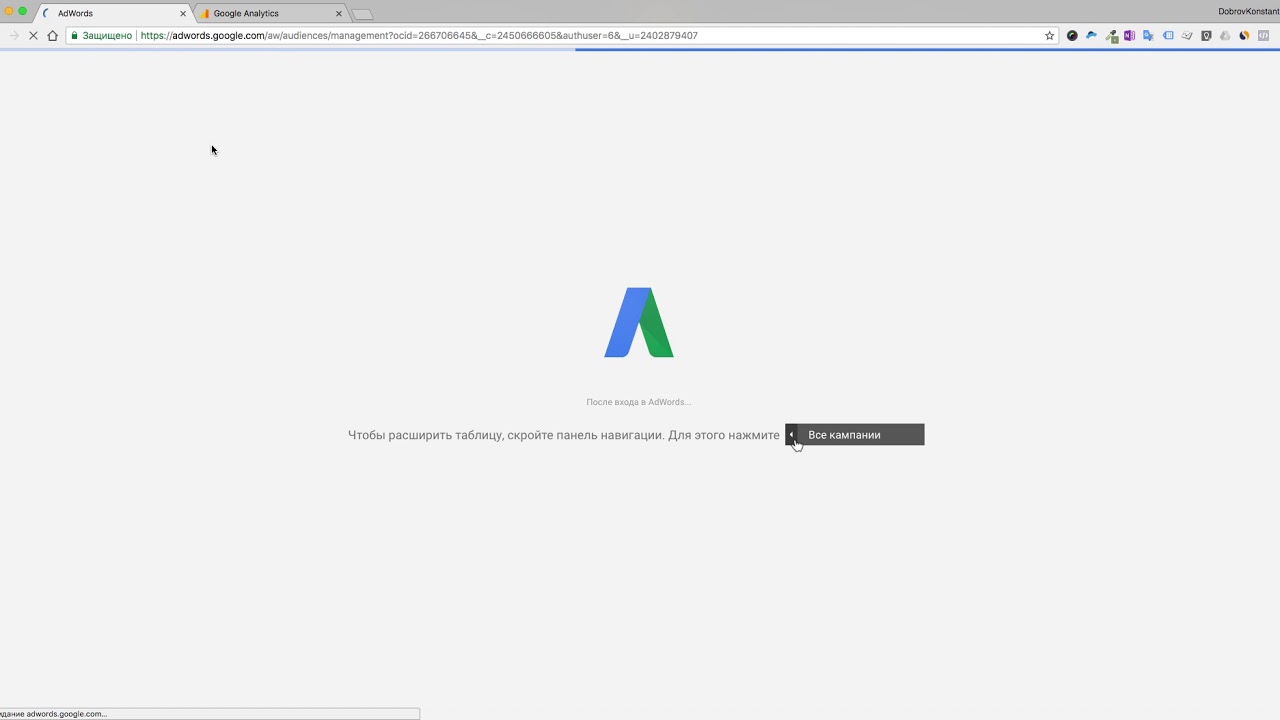Click the collapse arrow beside 'Все кампании'

[x=791, y=435]
